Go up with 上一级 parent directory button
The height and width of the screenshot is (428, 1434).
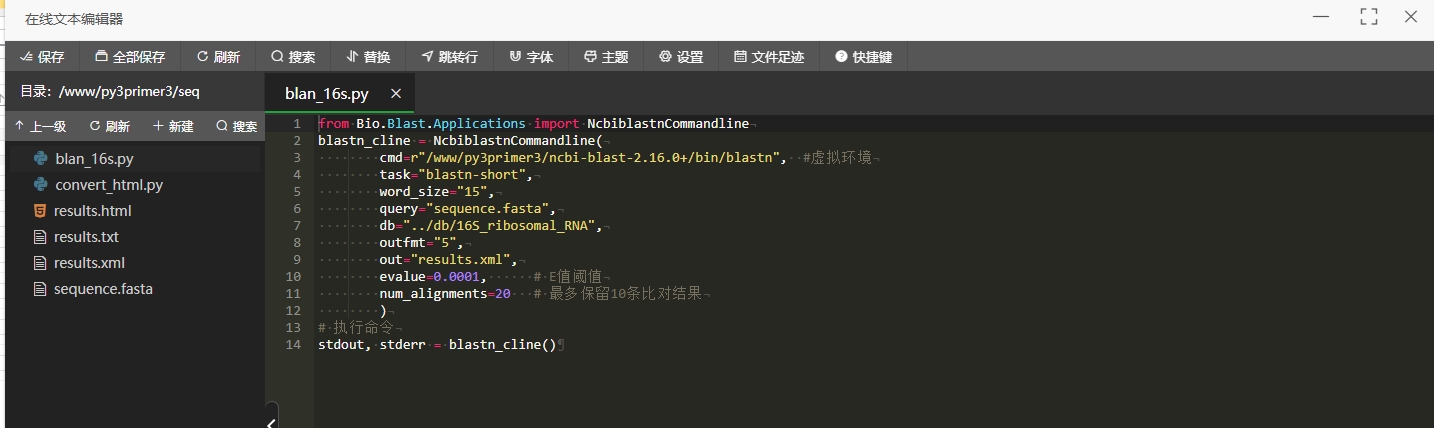tap(40, 126)
